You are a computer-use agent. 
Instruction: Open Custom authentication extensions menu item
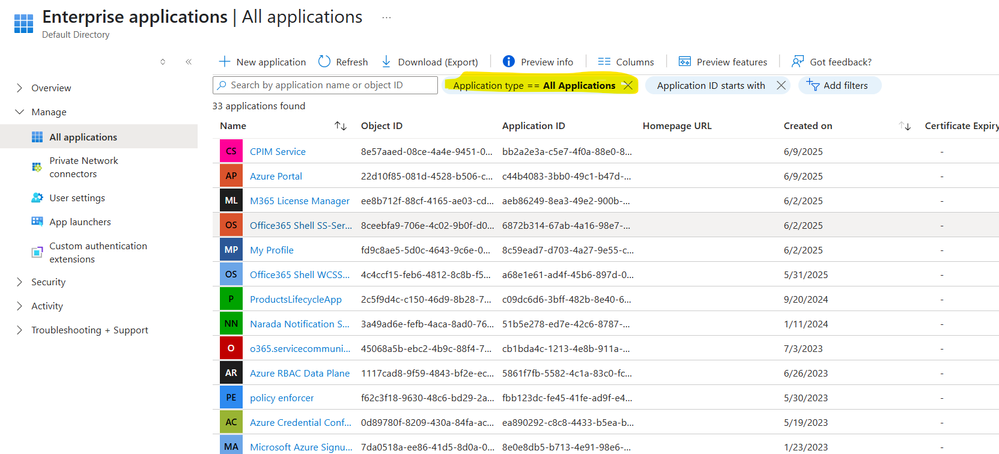click(x=99, y=253)
